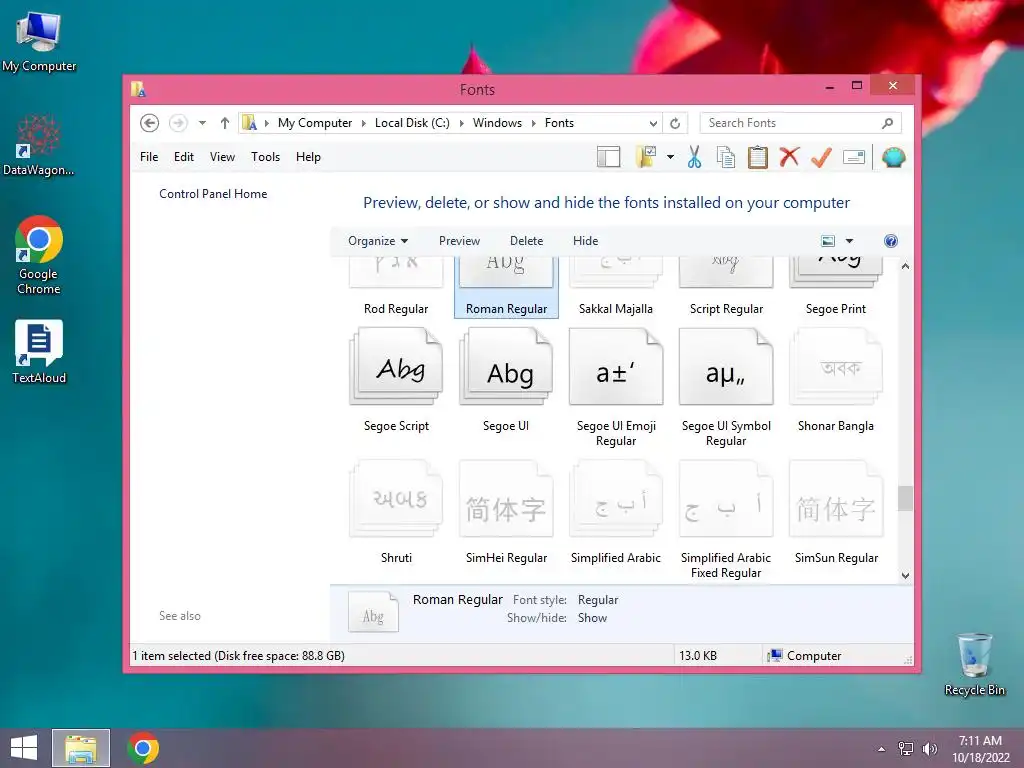Image resolution: width=1024 pixels, height=768 pixels.
Task: Select the Shonar Bangla font icon
Action: coord(836,366)
